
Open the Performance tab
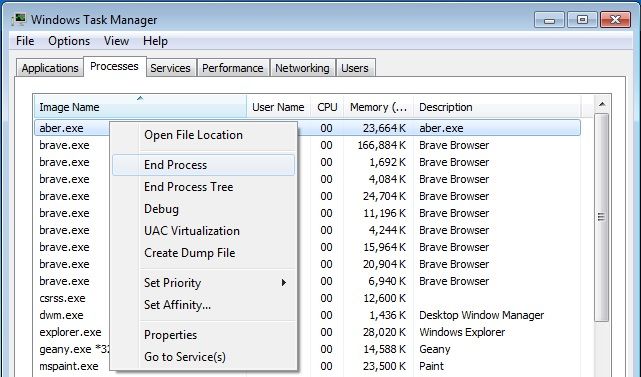233,68
